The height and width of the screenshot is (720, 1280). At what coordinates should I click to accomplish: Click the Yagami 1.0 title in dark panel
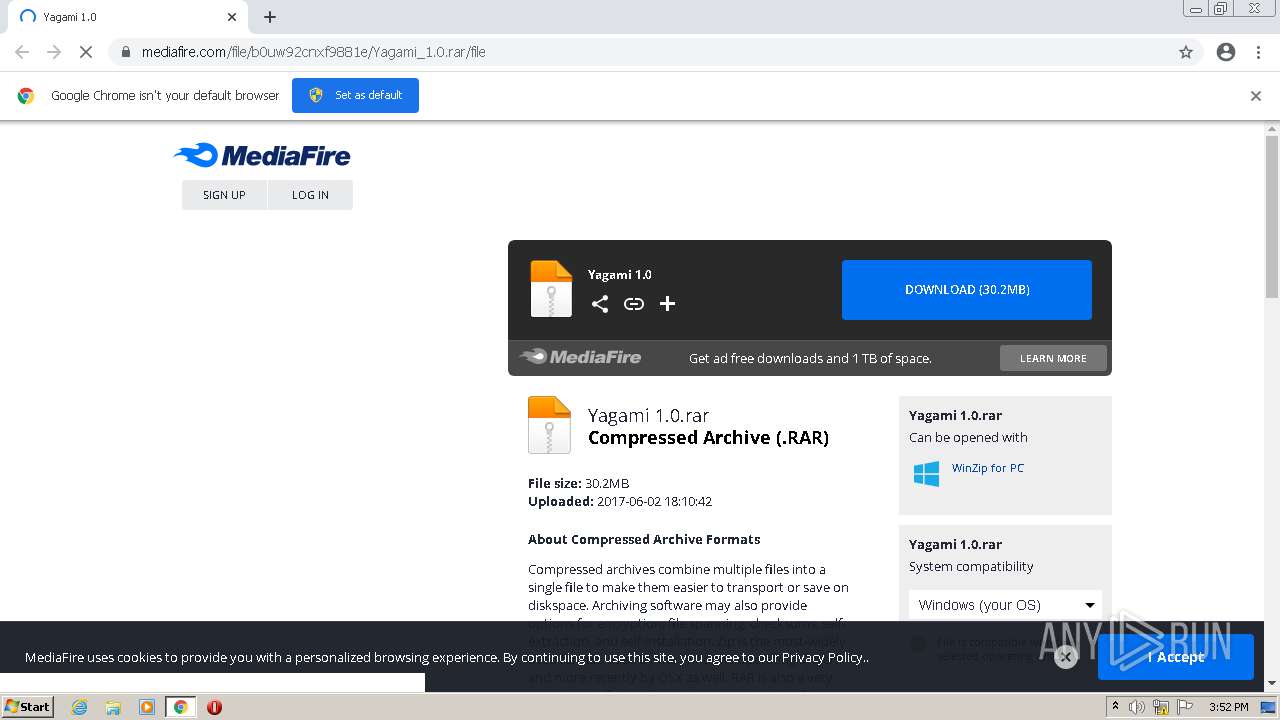[620, 275]
